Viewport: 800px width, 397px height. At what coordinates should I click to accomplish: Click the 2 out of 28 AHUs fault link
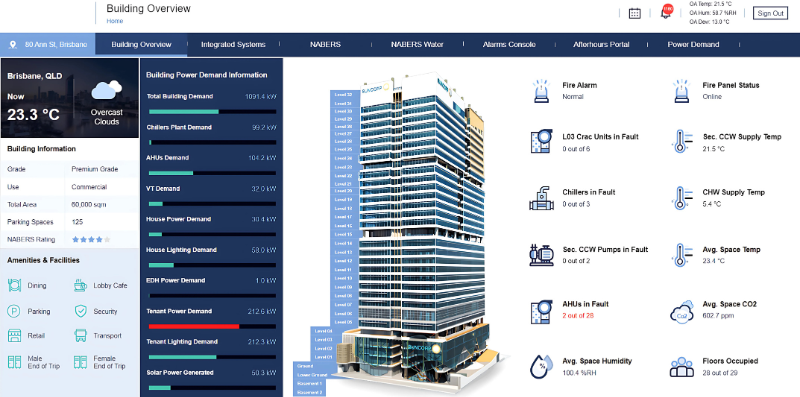tap(579, 316)
